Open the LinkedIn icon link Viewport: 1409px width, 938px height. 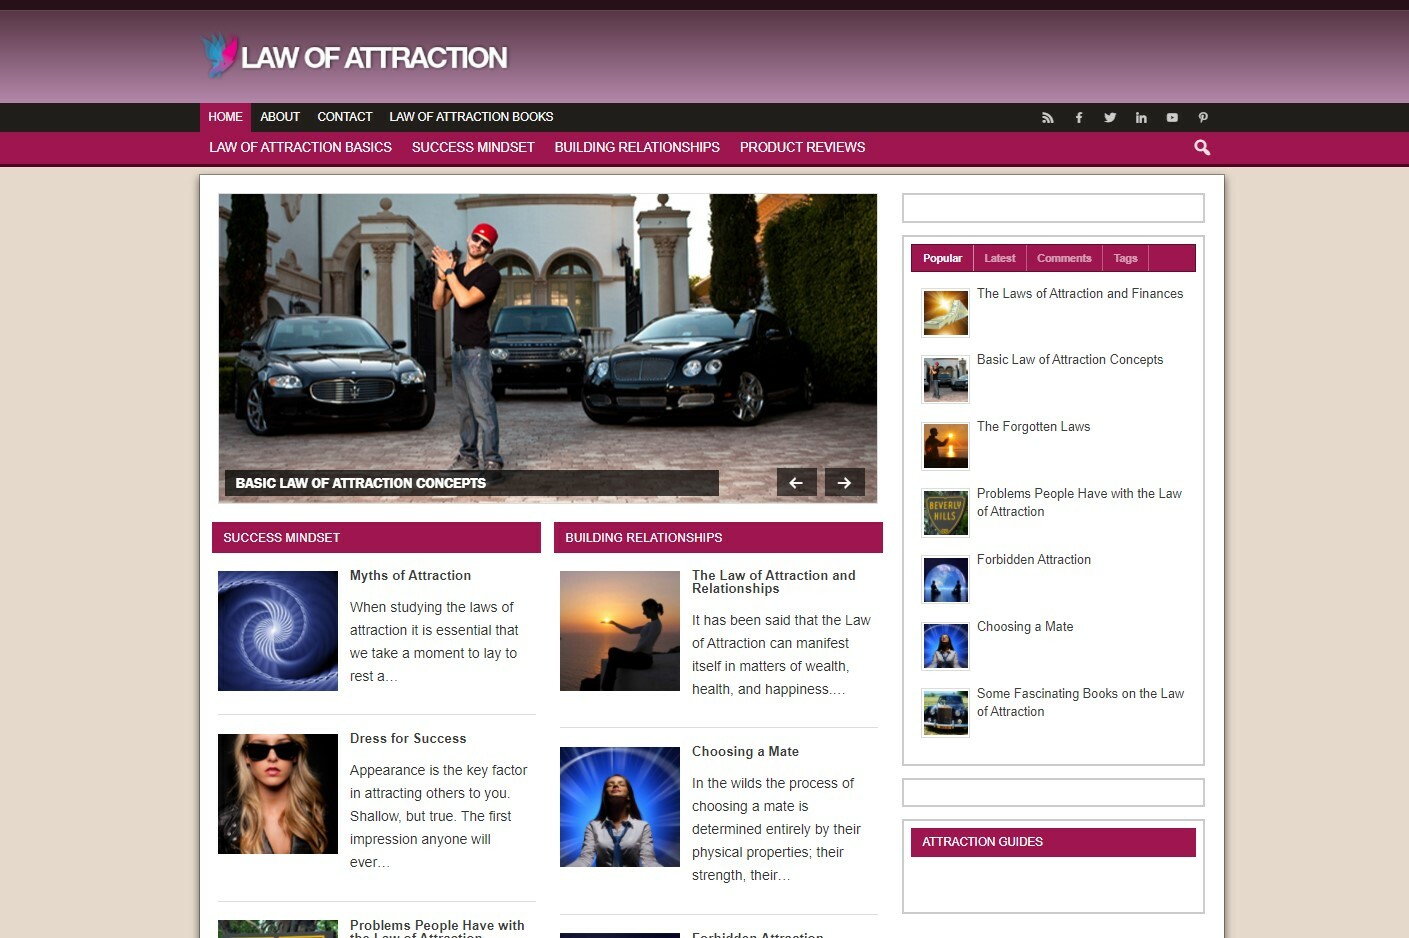point(1141,118)
